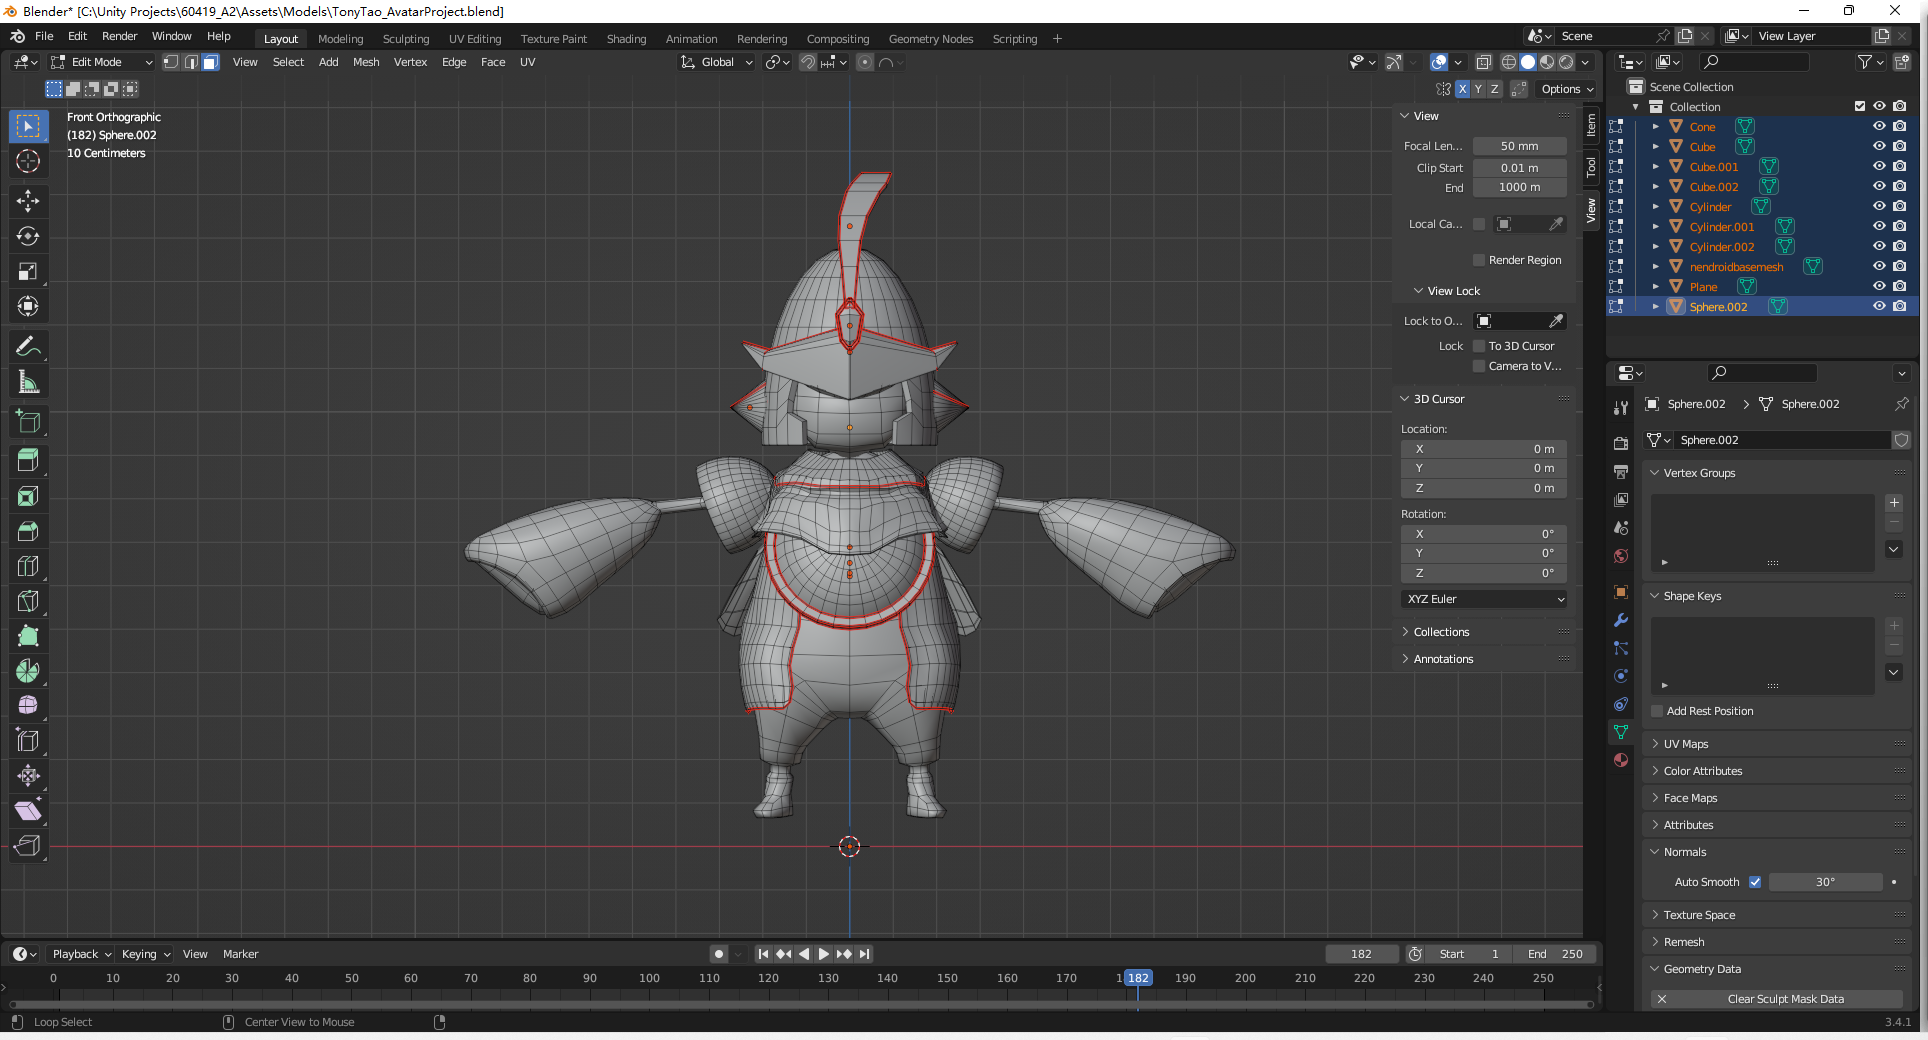Open the Edit Mode dropdown
Image resolution: width=1928 pixels, height=1040 pixels.
[102, 62]
